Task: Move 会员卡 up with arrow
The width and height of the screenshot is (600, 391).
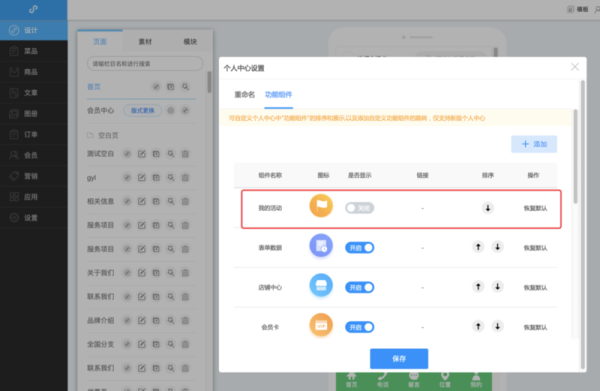Action: click(478, 326)
